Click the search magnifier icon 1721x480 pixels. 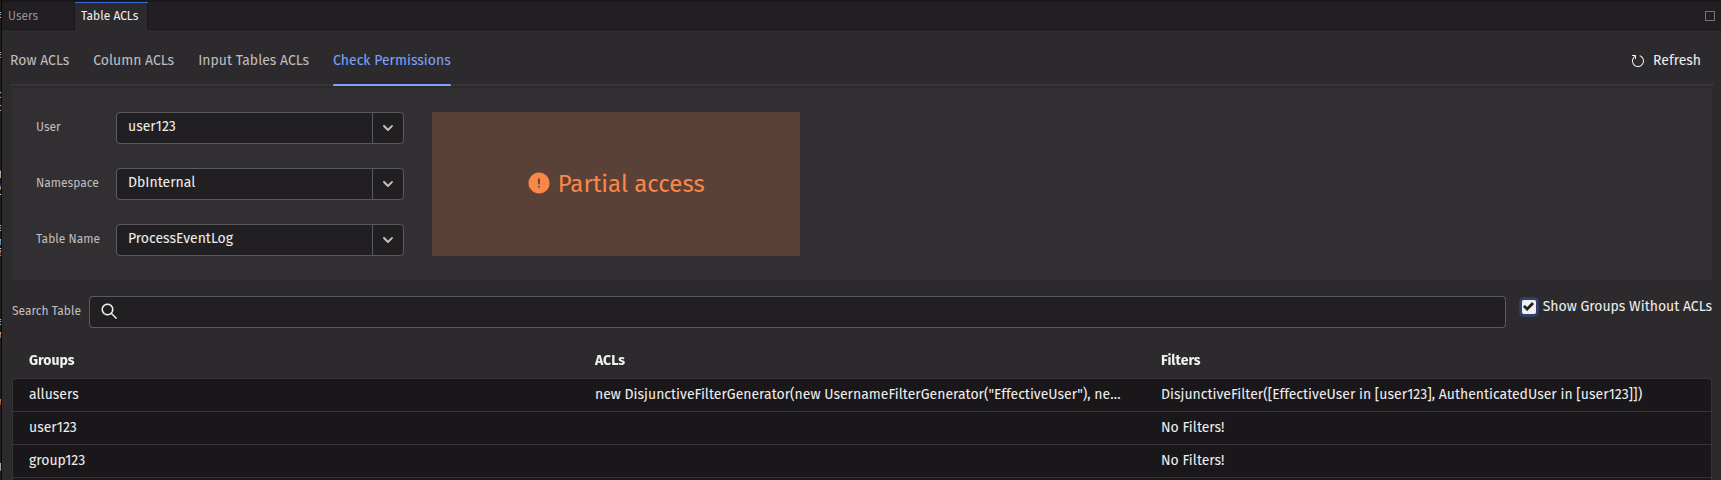coord(109,311)
